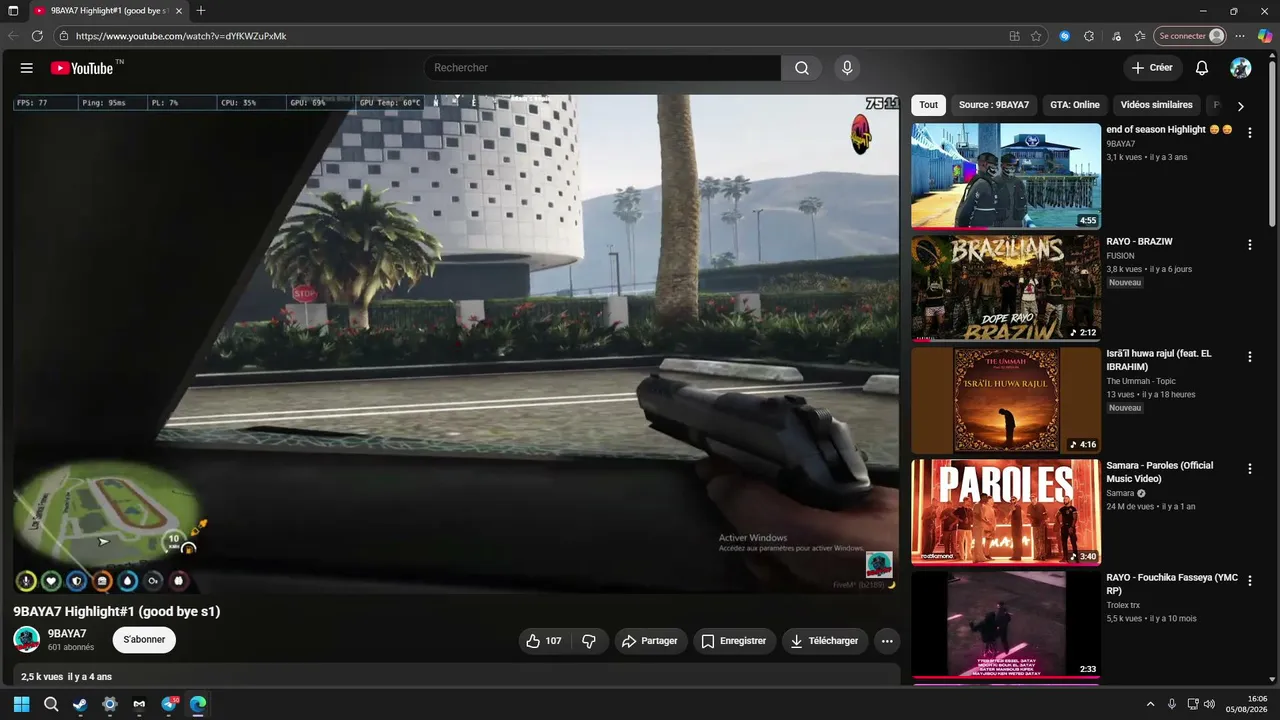Viewport: 1280px width, 720px height.
Task: Open the RAYO - BRAZIW video title
Action: (1139, 242)
